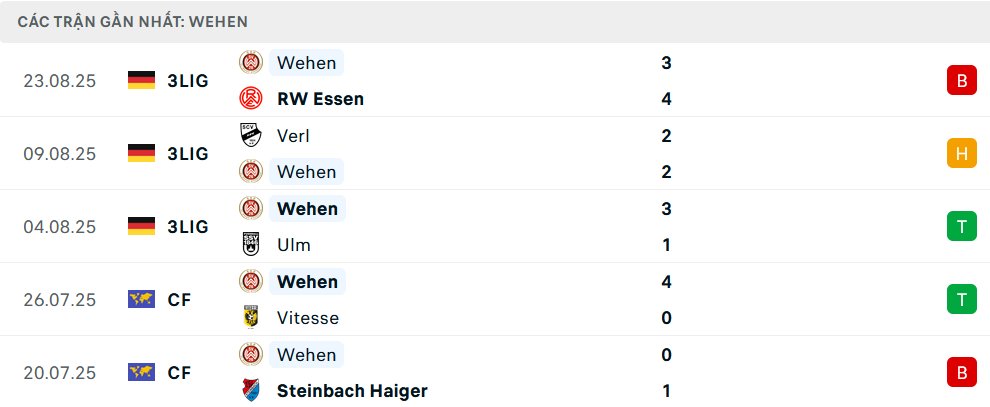Select the CF competition label on 20.07.25
The image size is (990, 407).
coord(179,372)
